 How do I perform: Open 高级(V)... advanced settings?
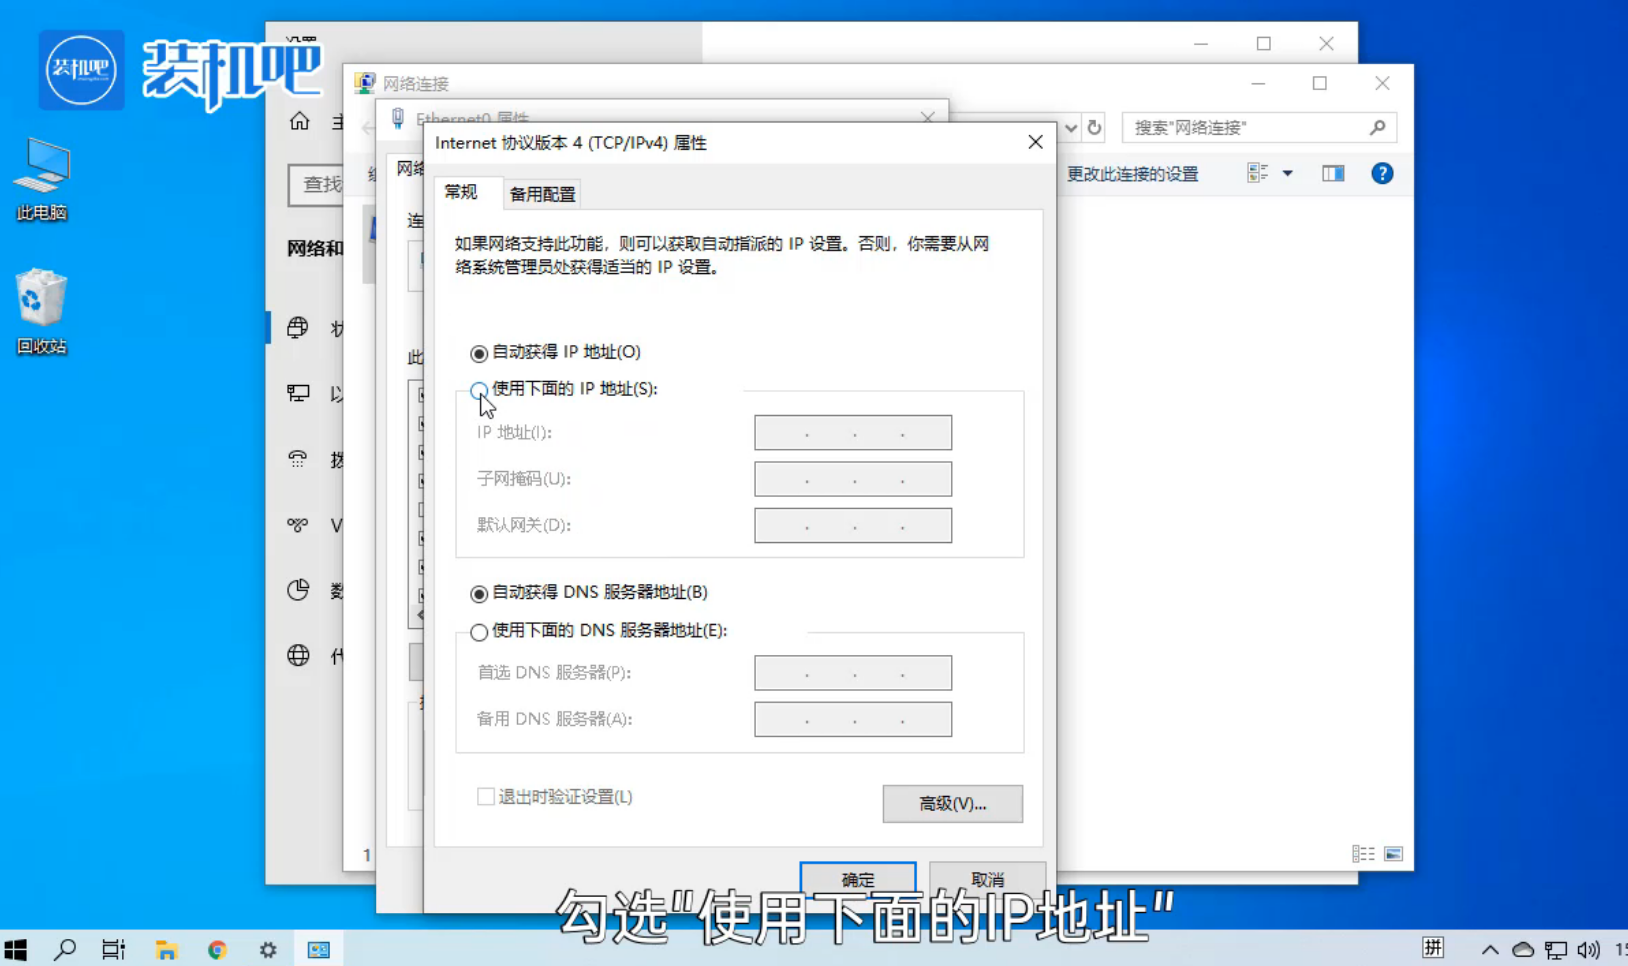pyautogui.click(x=952, y=804)
